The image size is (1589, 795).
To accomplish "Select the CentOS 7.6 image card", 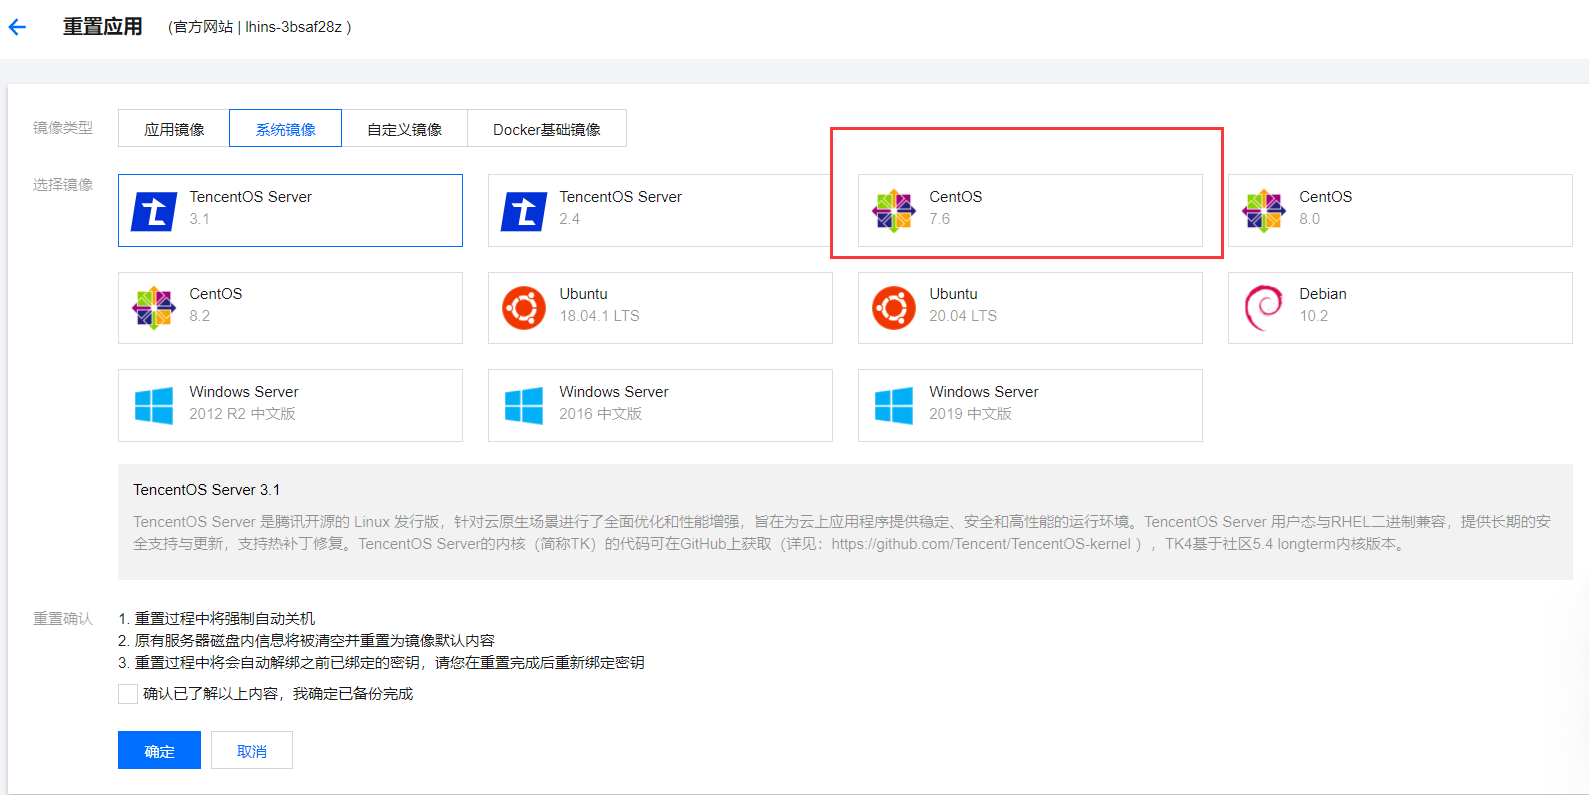I will click(x=1030, y=211).
